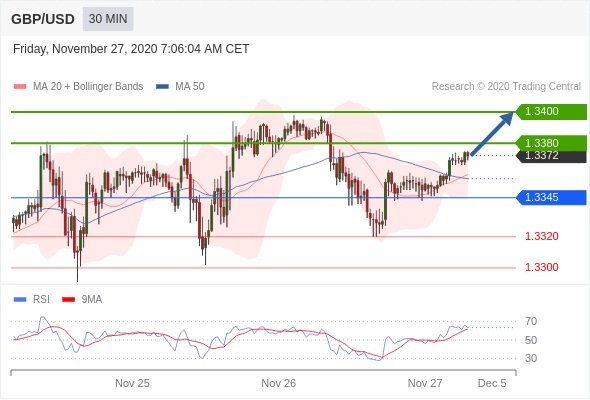The width and height of the screenshot is (590, 400).
Task: Click the red 1.3300 support label
Action: pyautogui.click(x=542, y=268)
